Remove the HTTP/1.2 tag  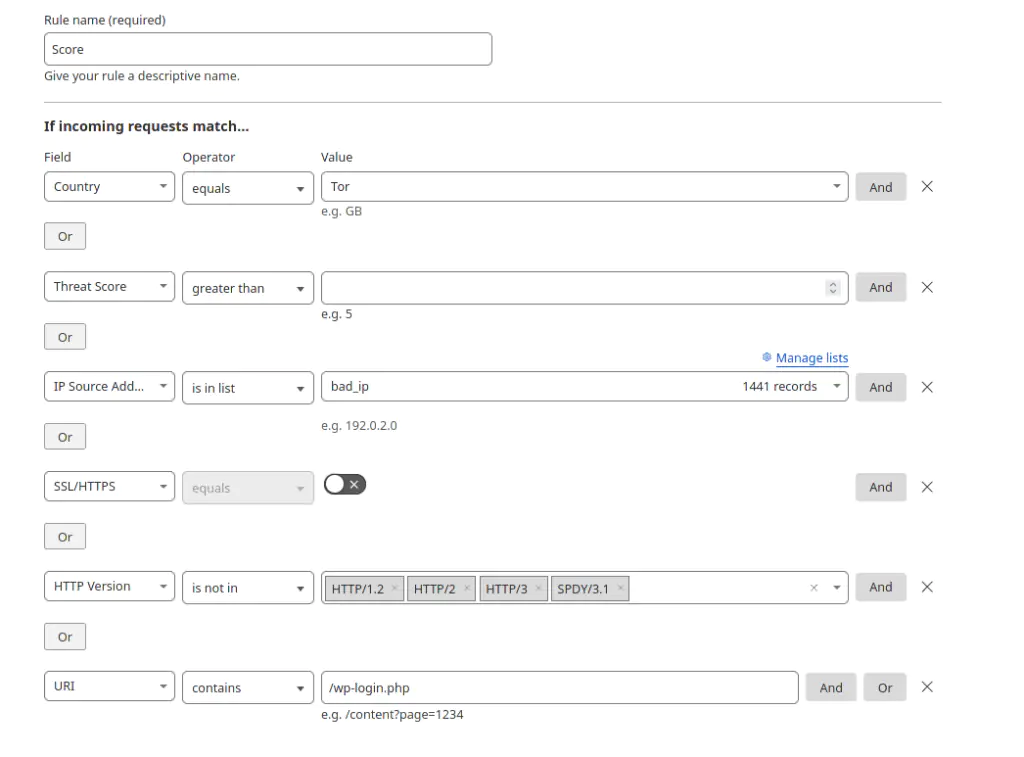(x=395, y=588)
